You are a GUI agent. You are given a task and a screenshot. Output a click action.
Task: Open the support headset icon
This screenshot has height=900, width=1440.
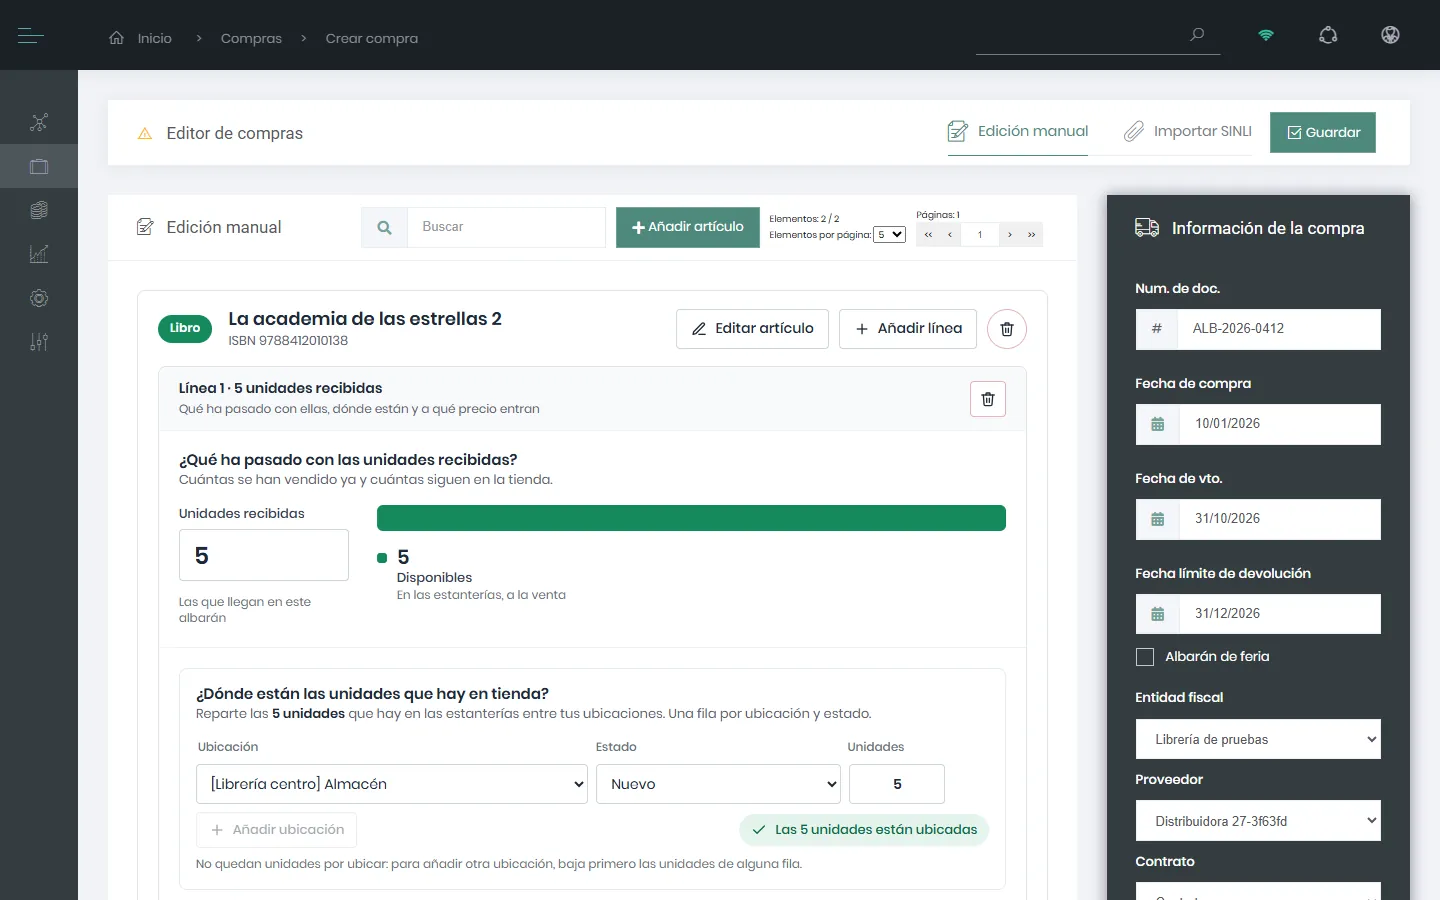(1328, 35)
